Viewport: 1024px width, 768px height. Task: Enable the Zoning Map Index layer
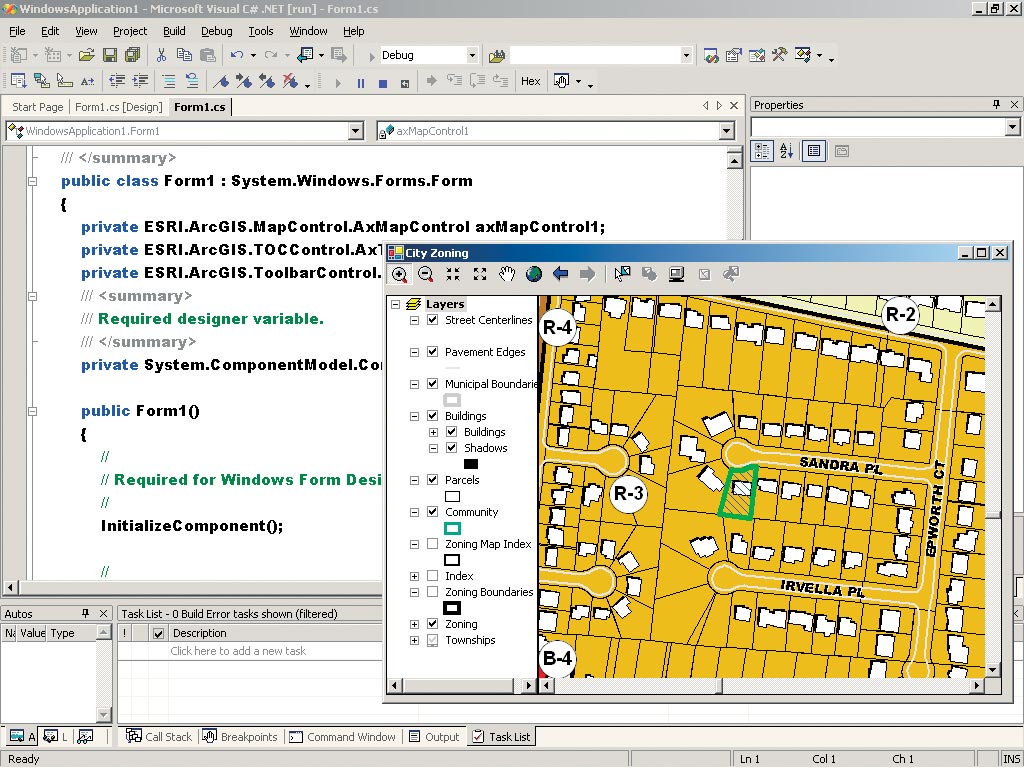[x=432, y=544]
